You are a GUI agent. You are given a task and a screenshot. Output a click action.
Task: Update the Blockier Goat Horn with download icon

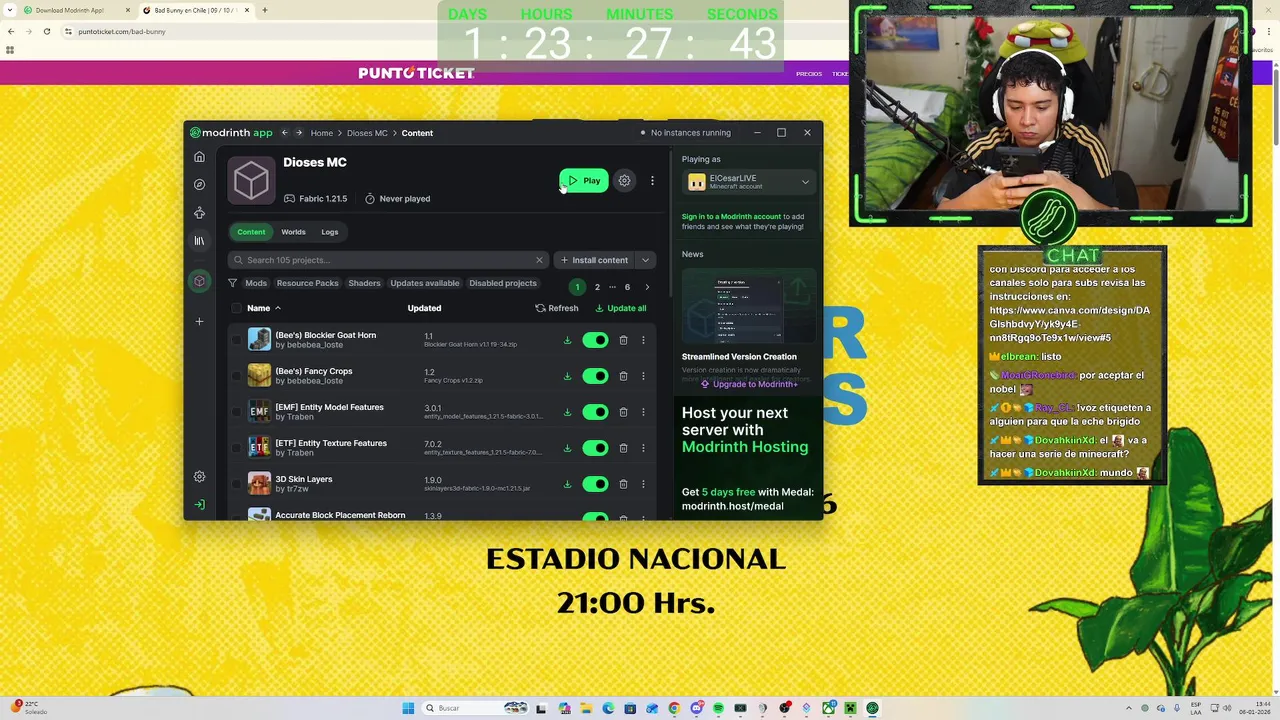click(567, 340)
